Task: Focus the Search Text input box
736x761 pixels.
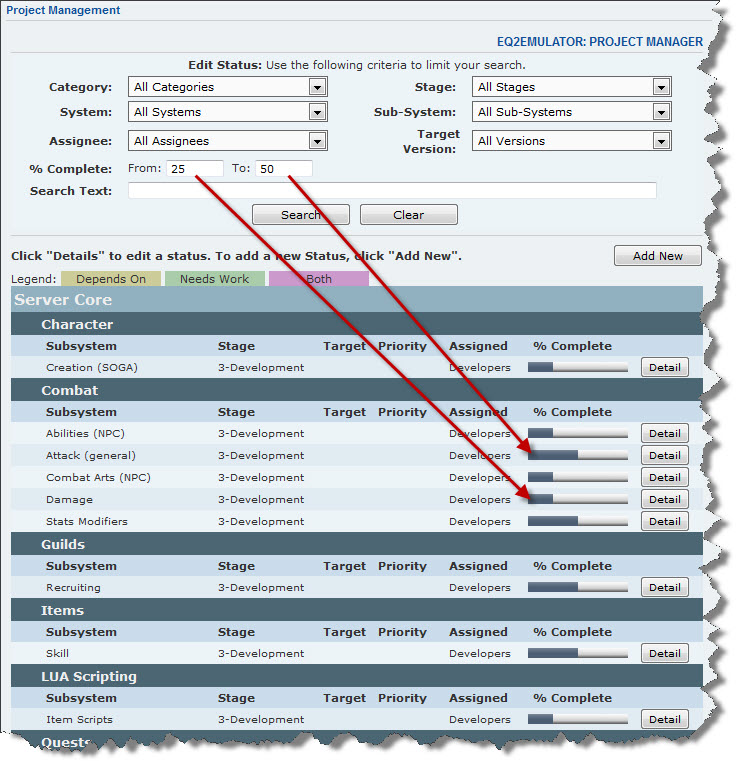Action: click(x=392, y=191)
